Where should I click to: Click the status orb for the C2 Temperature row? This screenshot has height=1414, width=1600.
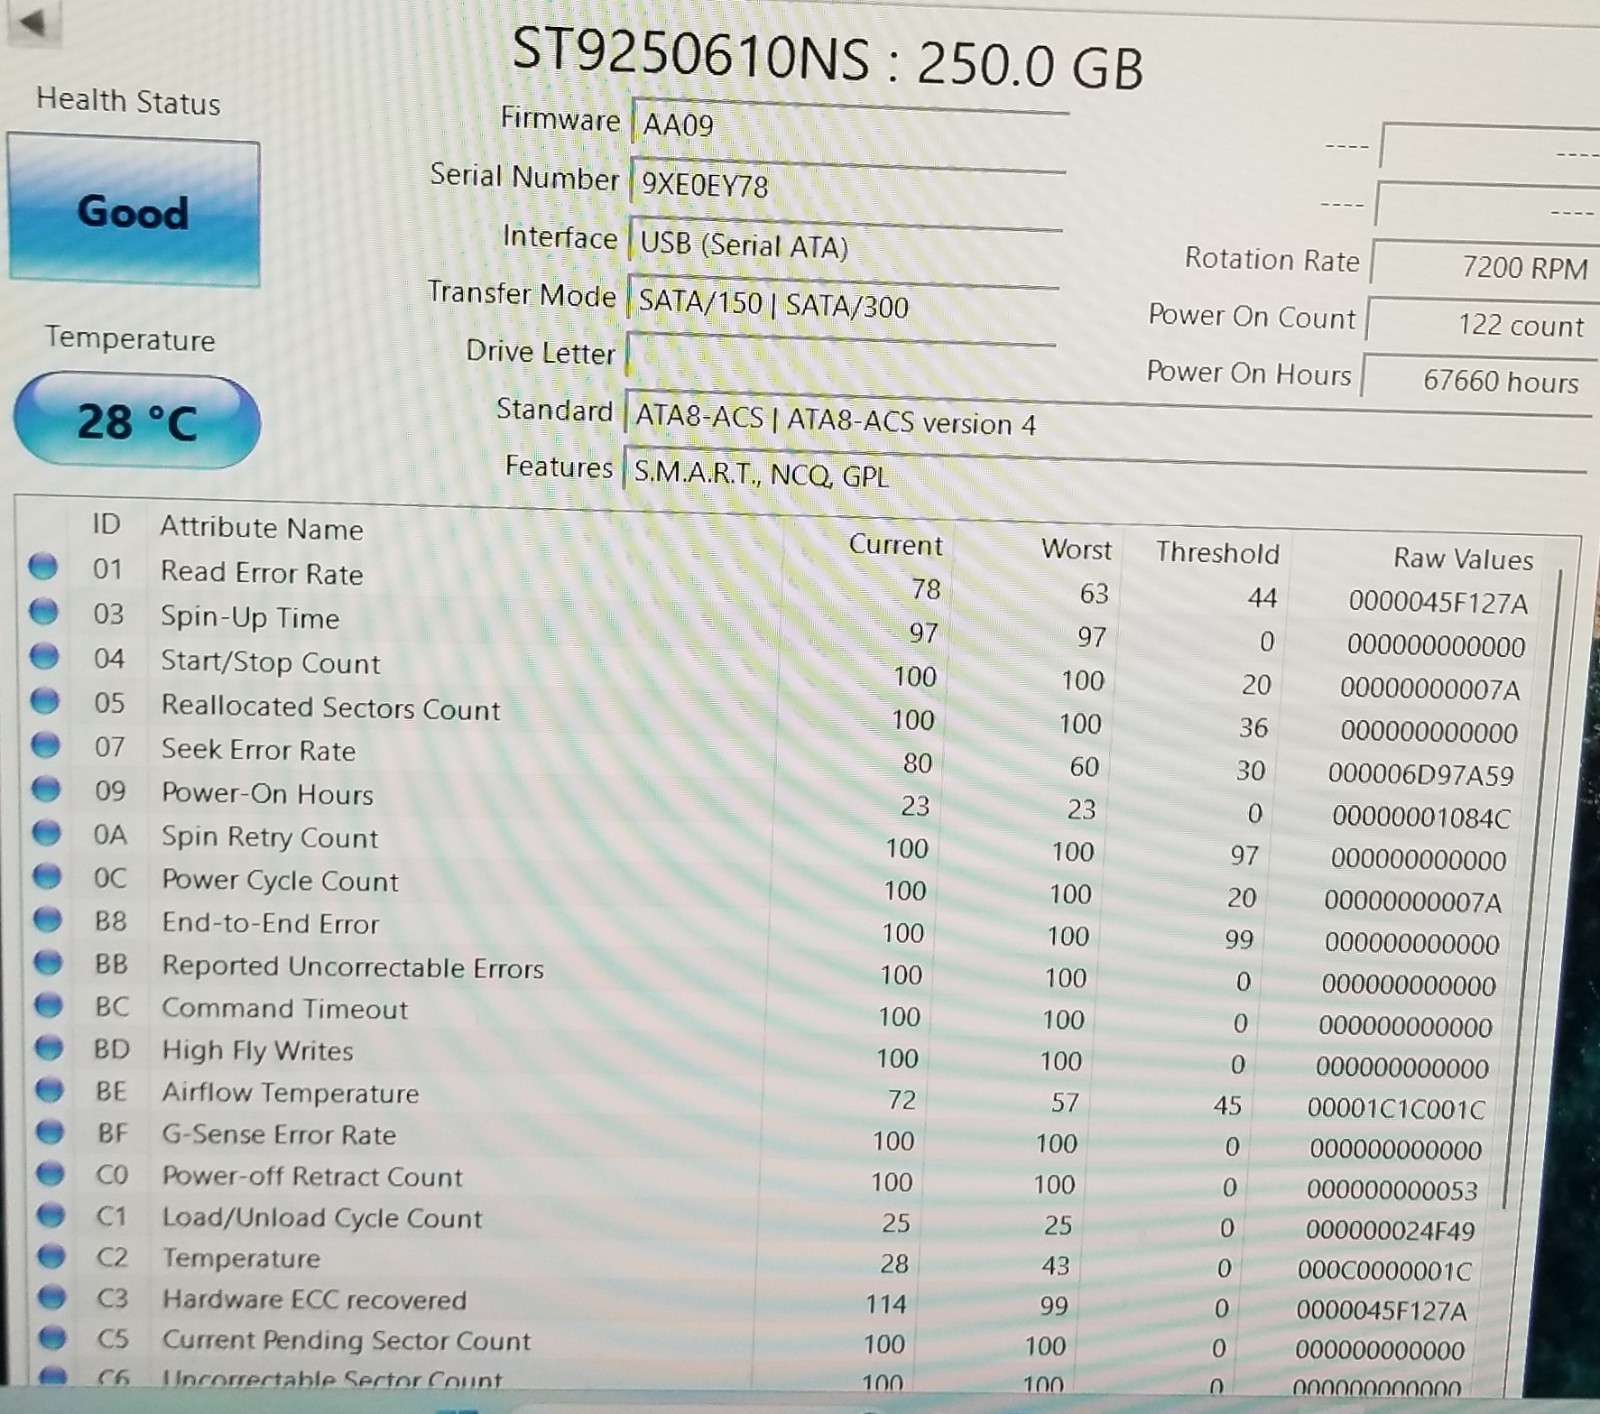pos(52,1256)
